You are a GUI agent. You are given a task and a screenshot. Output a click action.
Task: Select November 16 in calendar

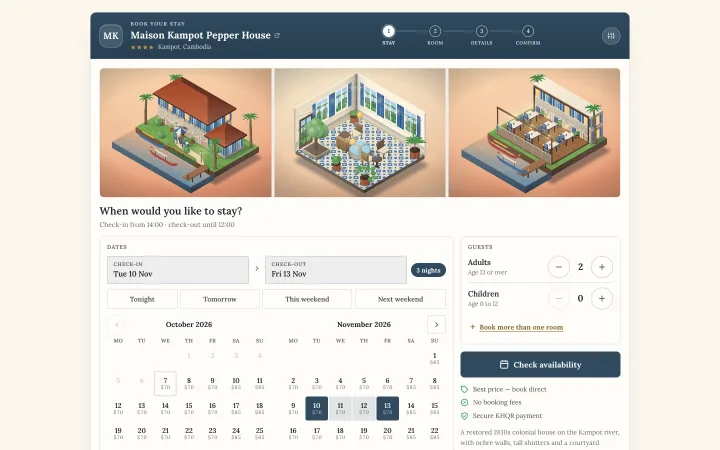293,433
